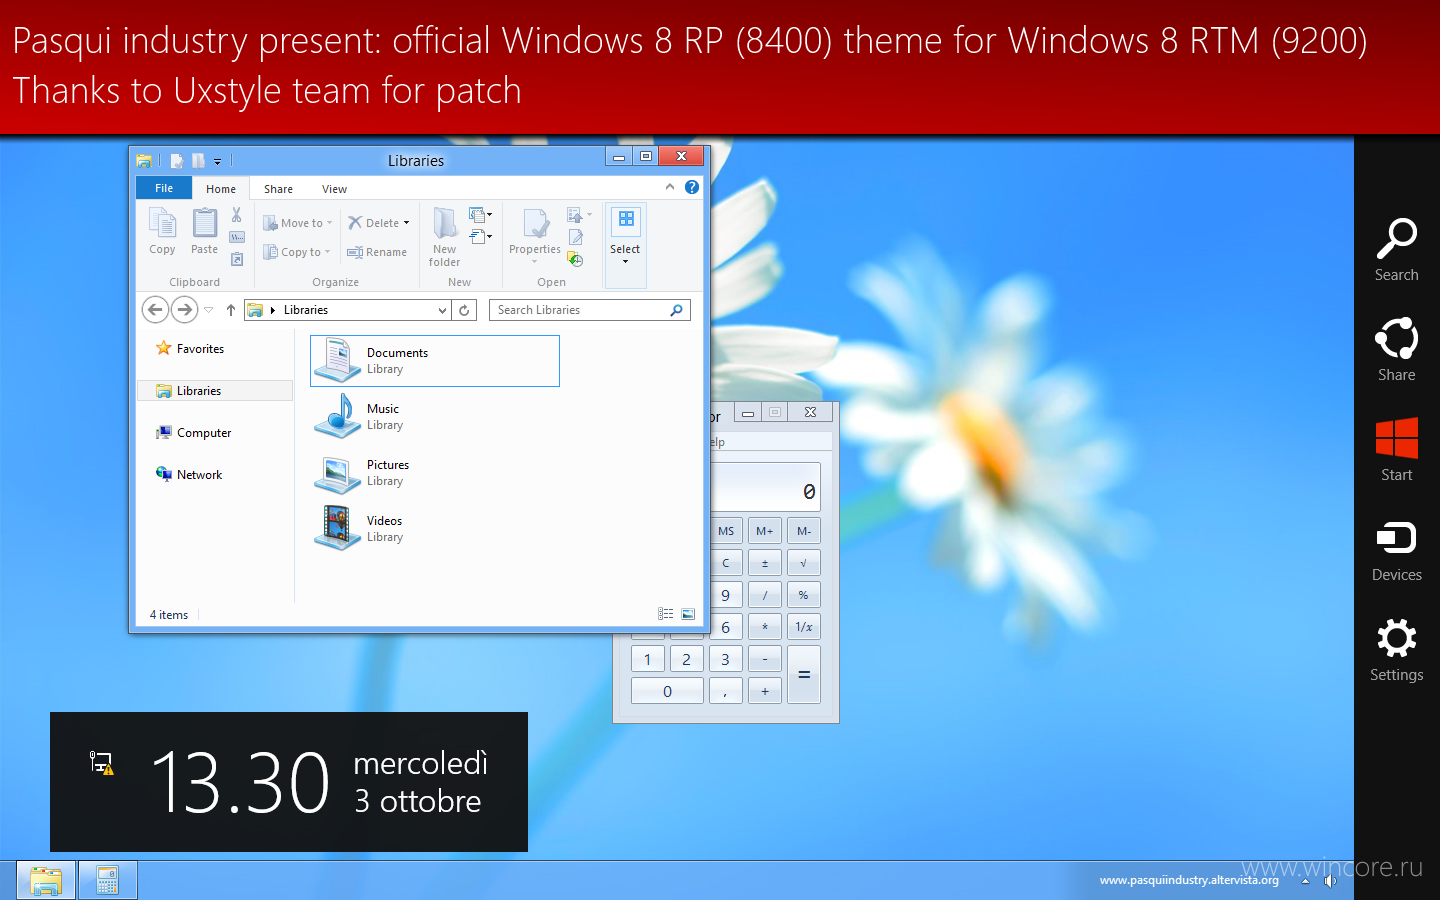Open the Easy access dropdown
Image resolution: width=1440 pixels, height=900 pixels.
(481, 237)
